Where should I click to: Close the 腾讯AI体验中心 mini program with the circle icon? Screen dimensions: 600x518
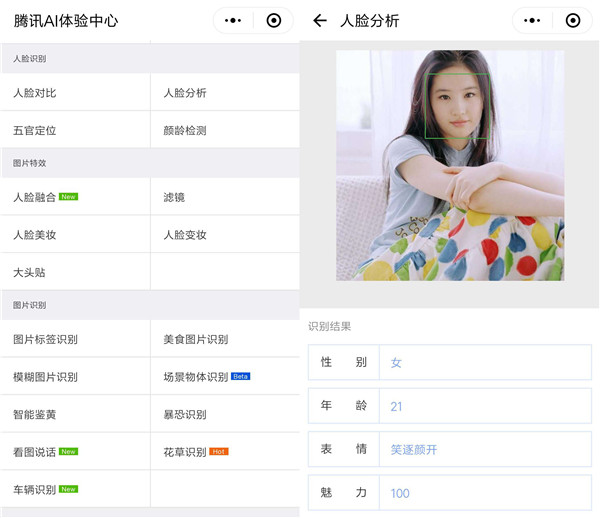tap(273, 20)
